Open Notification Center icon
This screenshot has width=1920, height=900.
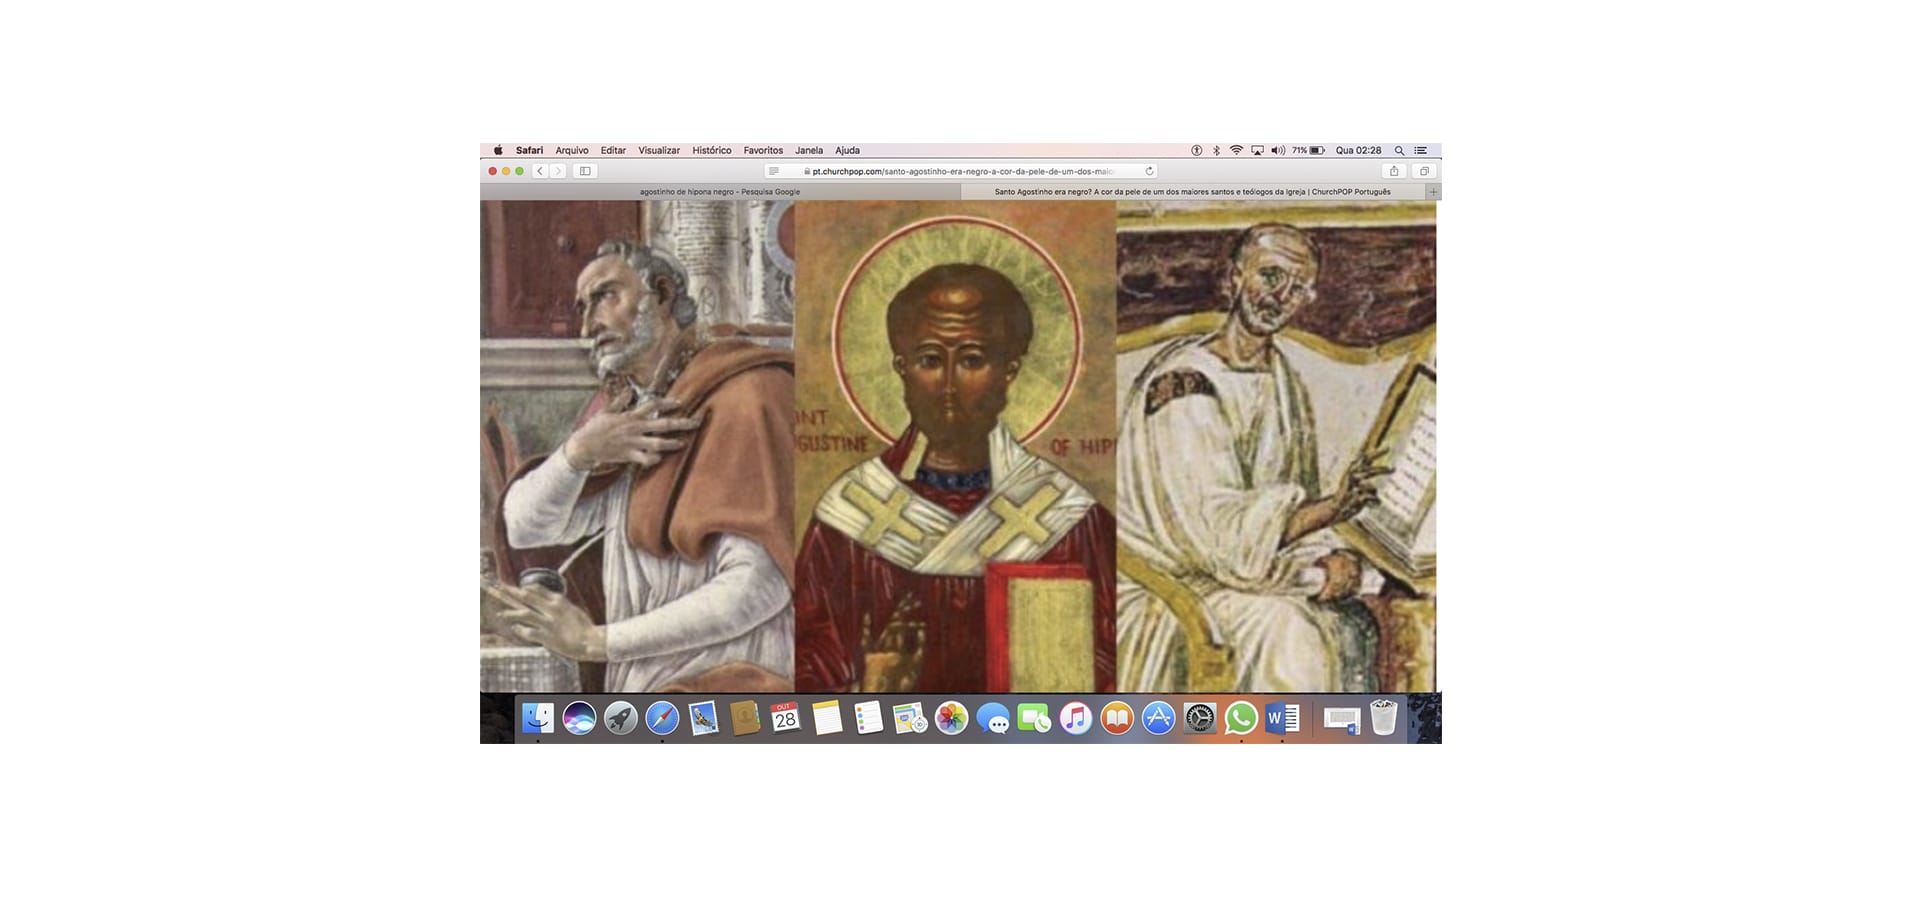(x=1420, y=150)
